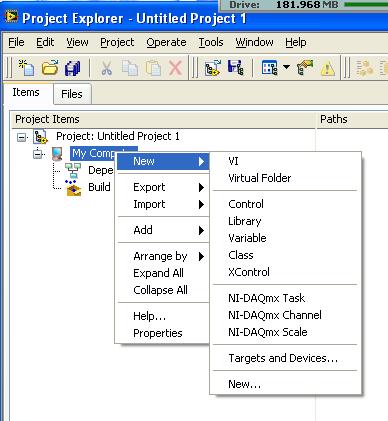Click the Build Specifications box icon
This screenshot has height=421, width=388.
coord(73,188)
